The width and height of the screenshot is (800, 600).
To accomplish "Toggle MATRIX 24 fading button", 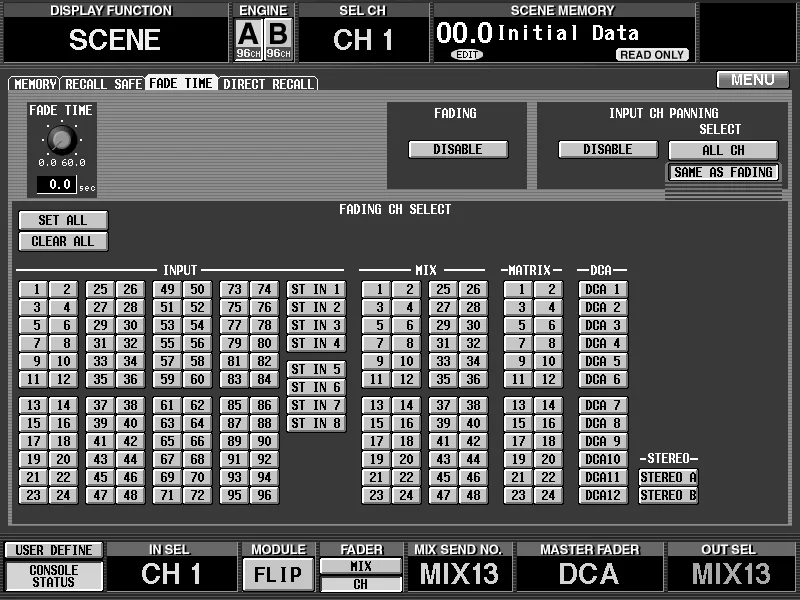I will 548,495.
